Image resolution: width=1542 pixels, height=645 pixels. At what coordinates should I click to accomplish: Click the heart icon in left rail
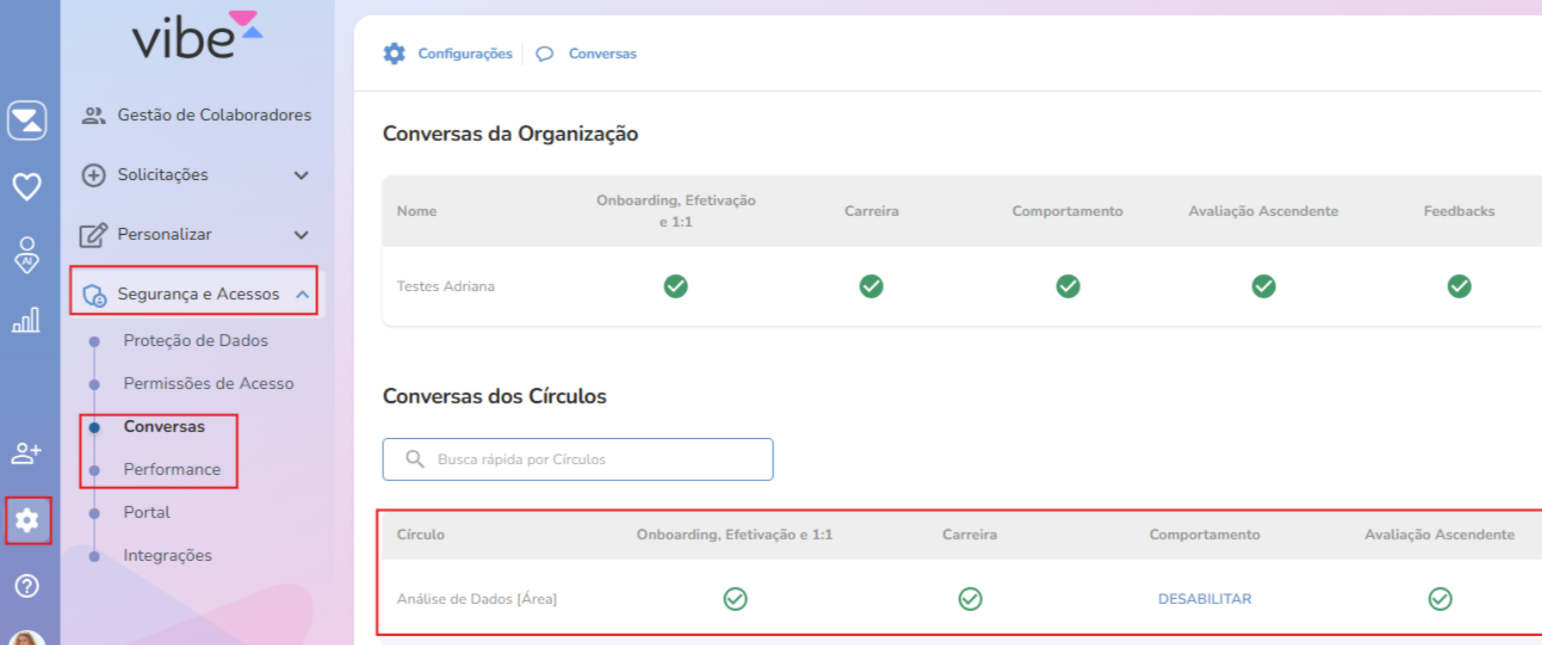(x=27, y=186)
